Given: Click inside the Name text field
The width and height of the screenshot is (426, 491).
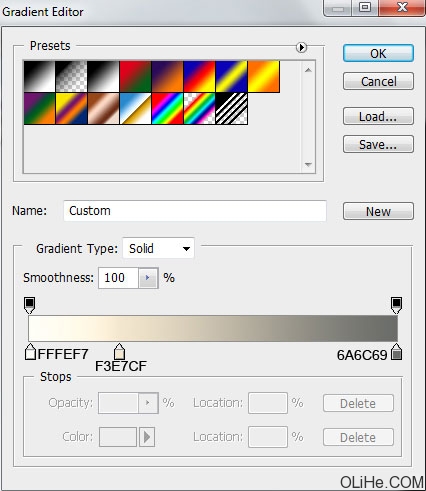Looking at the screenshot, I should [195, 211].
